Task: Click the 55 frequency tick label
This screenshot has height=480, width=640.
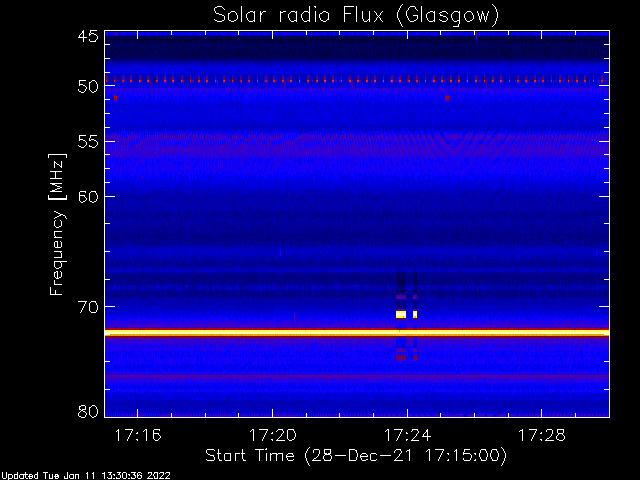Action: tap(88, 142)
